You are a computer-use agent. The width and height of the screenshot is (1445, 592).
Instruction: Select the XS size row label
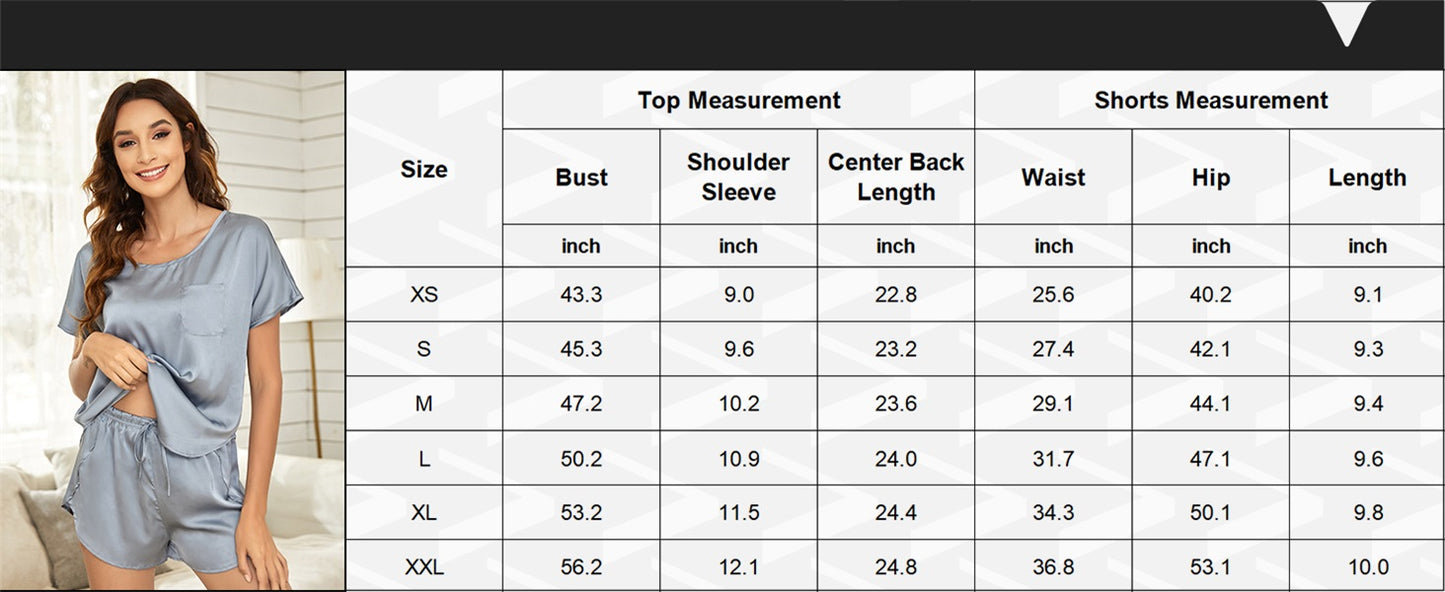click(x=424, y=295)
